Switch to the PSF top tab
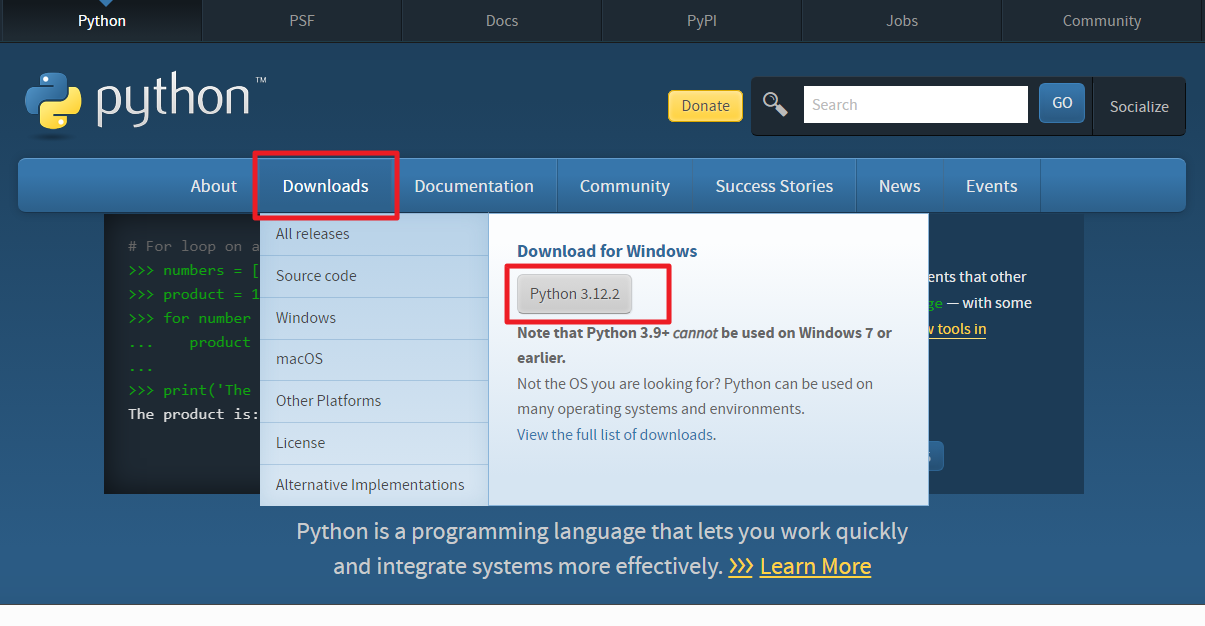The height and width of the screenshot is (626, 1205). (302, 20)
